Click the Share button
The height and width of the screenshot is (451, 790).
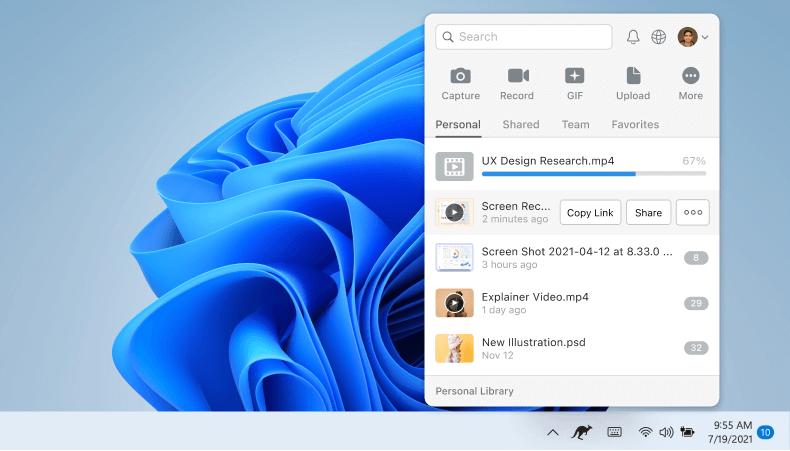648,212
